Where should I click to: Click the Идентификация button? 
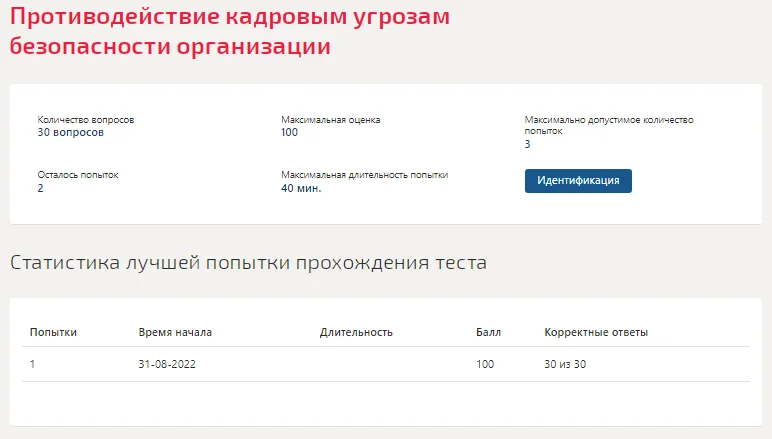pos(578,181)
